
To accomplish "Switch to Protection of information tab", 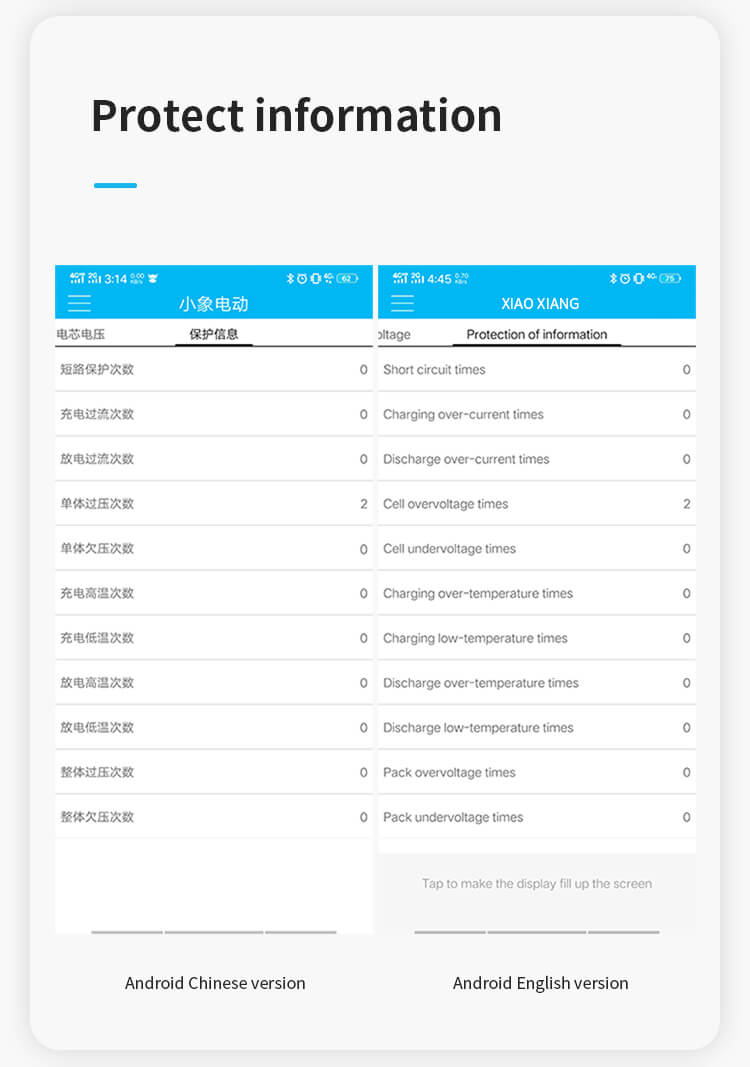I will tap(537, 335).
